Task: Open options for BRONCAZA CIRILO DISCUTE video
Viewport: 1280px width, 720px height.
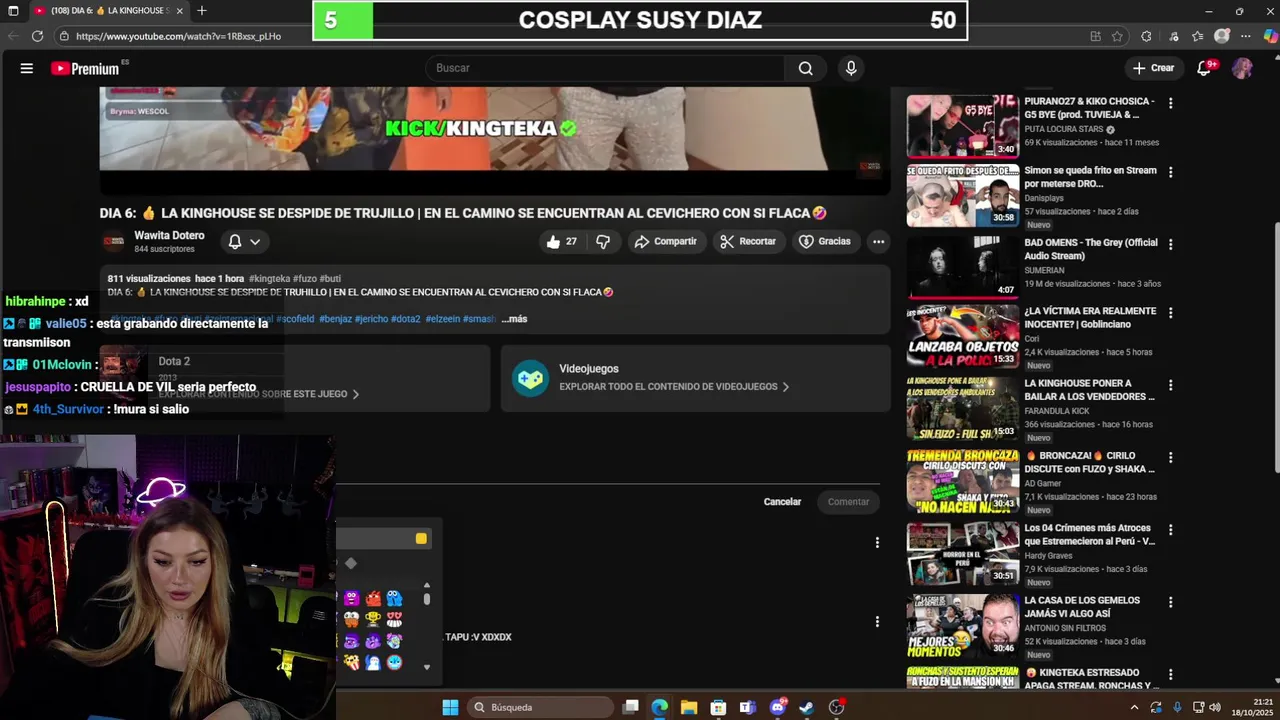Action: point(1170,457)
